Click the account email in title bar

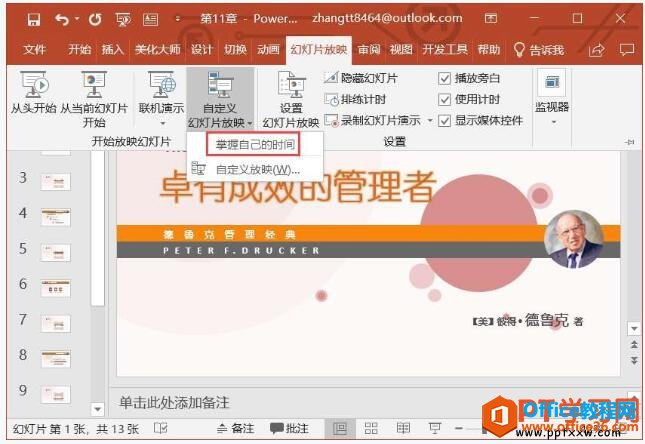[x=387, y=18]
